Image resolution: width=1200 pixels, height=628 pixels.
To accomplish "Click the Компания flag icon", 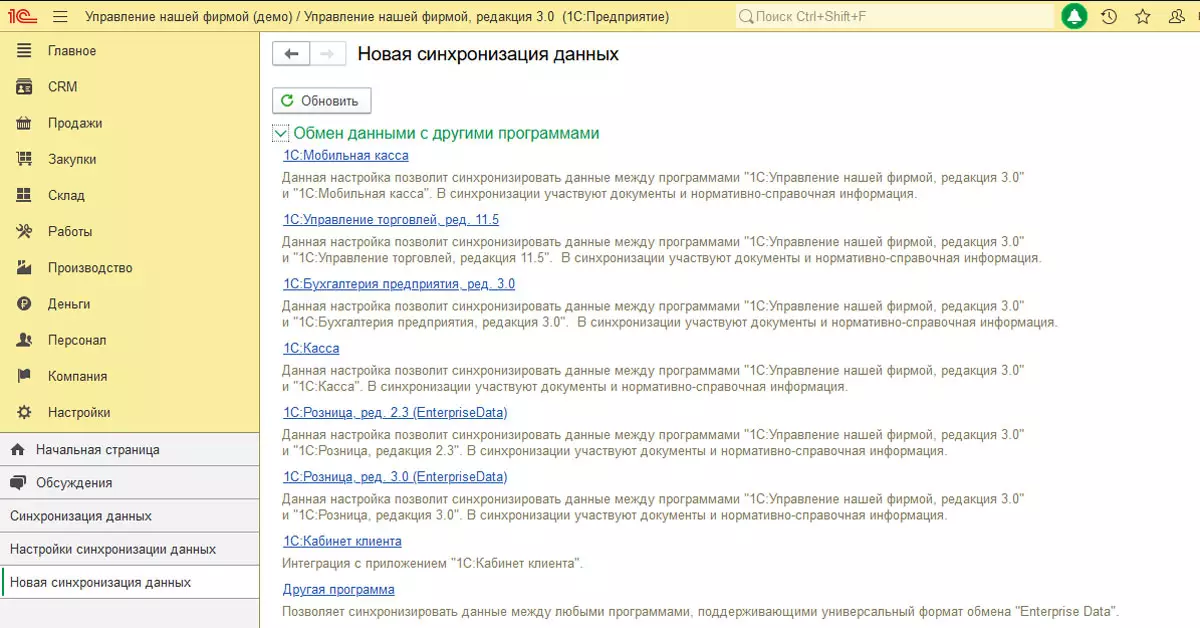I will click(x=26, y=376).
